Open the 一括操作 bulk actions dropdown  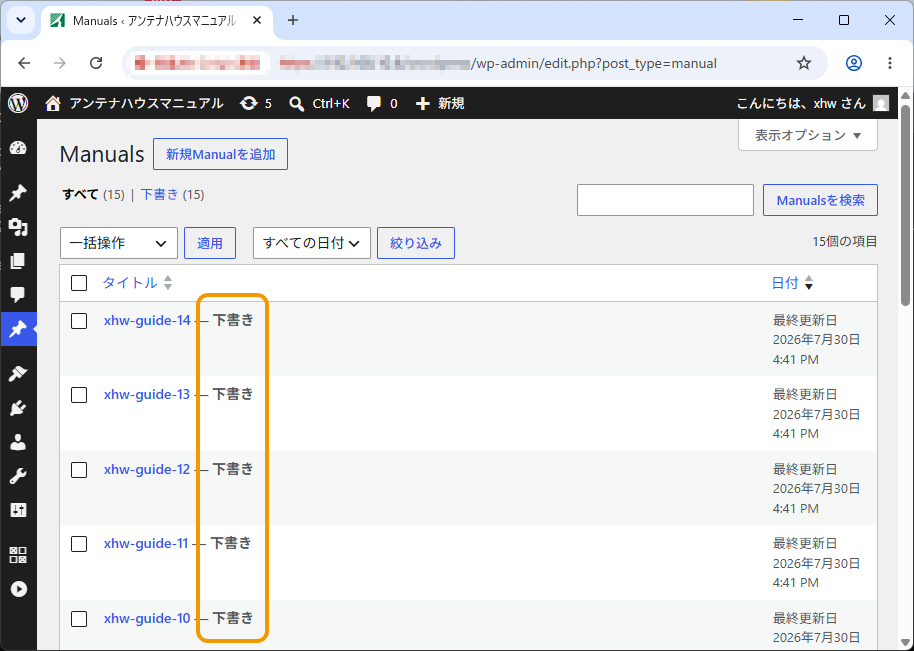click(x=119, y=243)
